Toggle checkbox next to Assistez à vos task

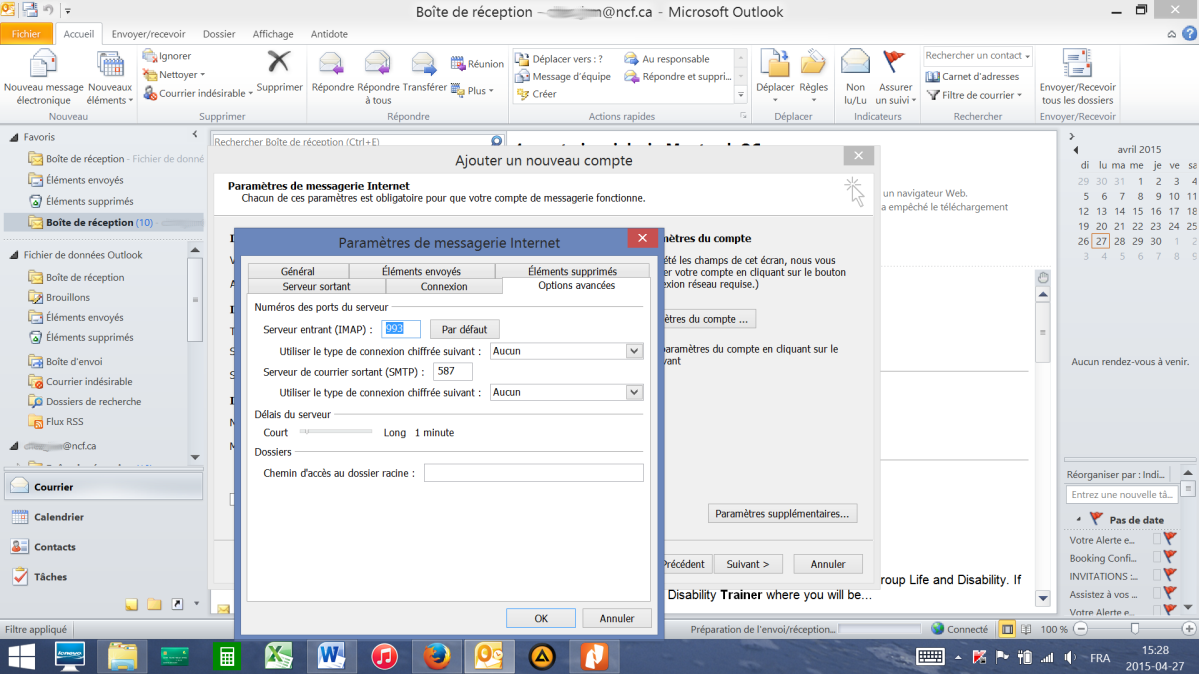[1156, 594]
